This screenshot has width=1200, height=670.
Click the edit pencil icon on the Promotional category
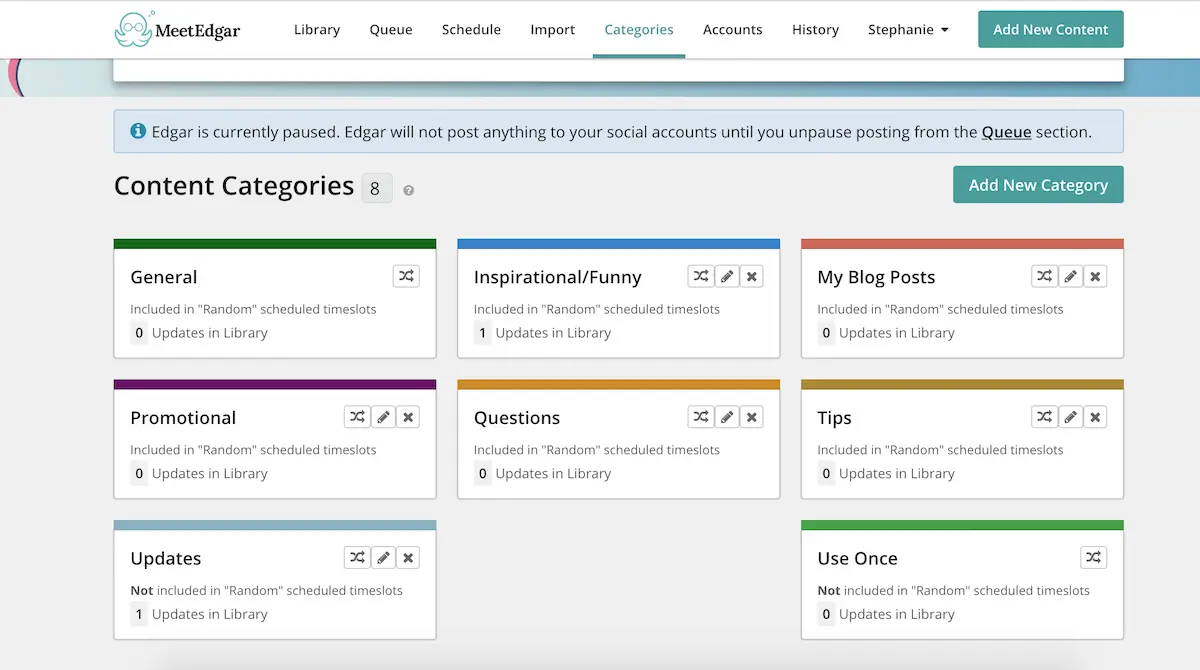click(x=384, y=416)
